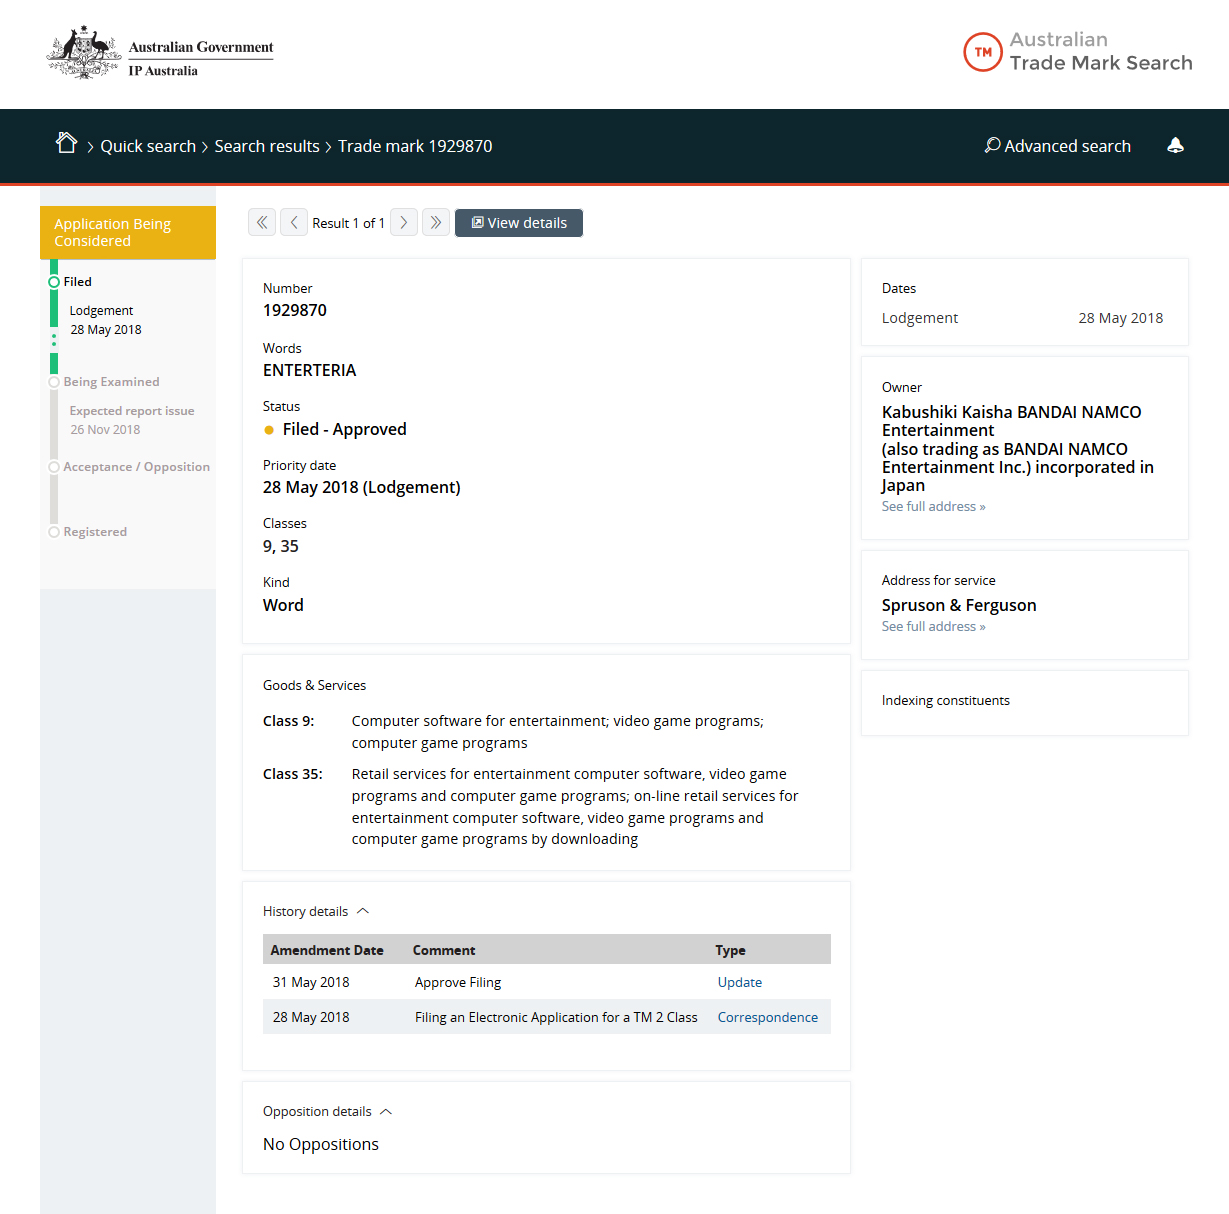Click the Approve Filing comment
Screen dimensions: 1229x1214
pos(458,983)
